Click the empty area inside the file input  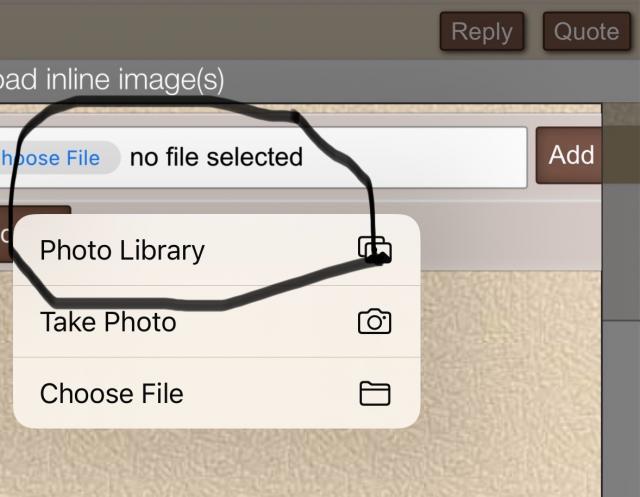click(x=420, y=157)
